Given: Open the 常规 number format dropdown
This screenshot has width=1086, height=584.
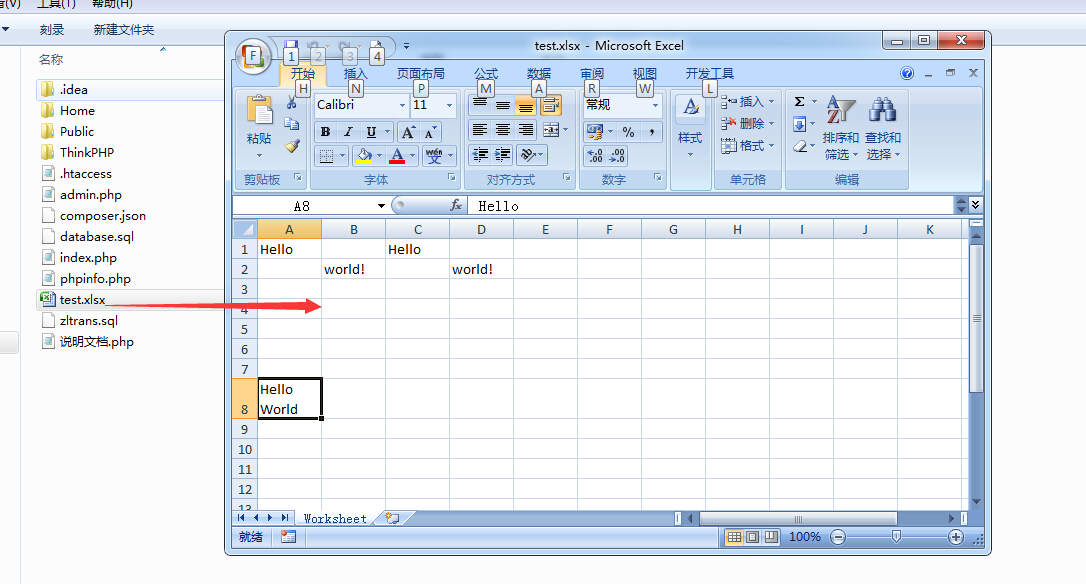Looking at the screenshot, I should click(655, 103).
